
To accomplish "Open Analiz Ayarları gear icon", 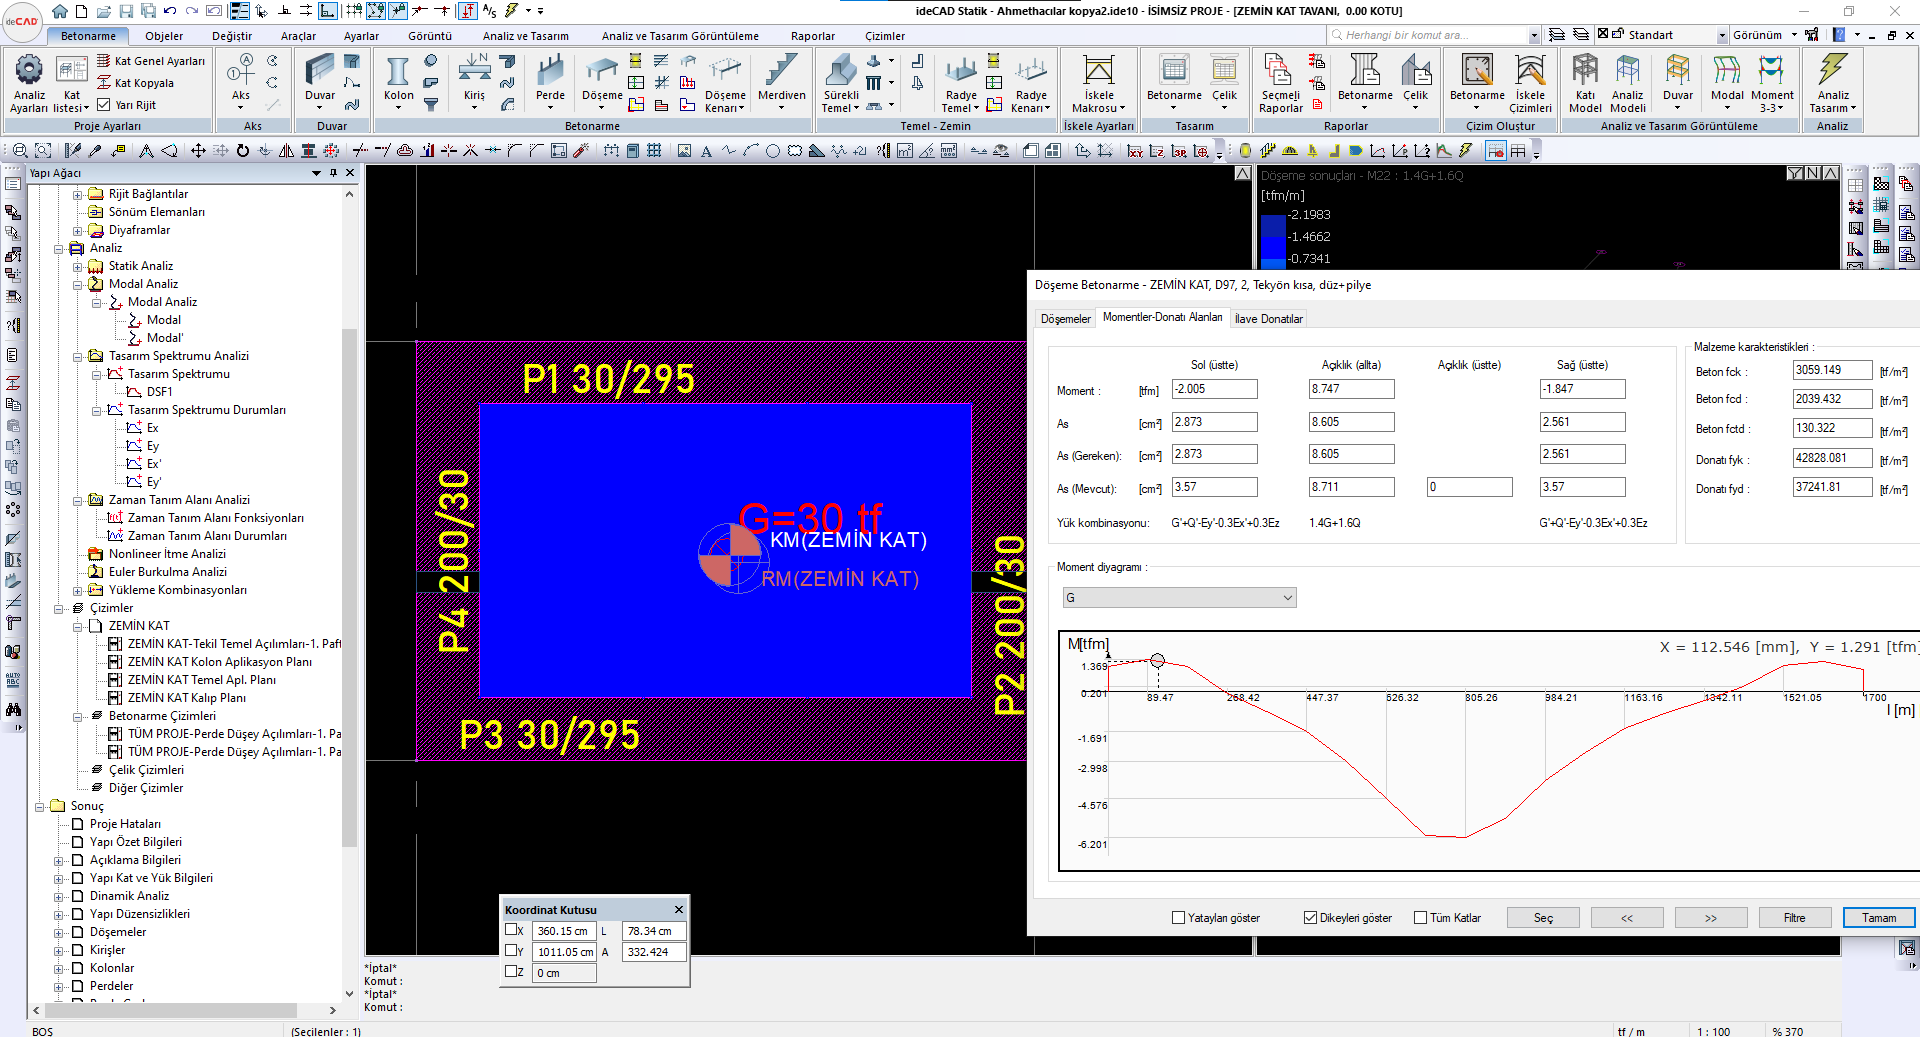I will (x=29, y=83).
